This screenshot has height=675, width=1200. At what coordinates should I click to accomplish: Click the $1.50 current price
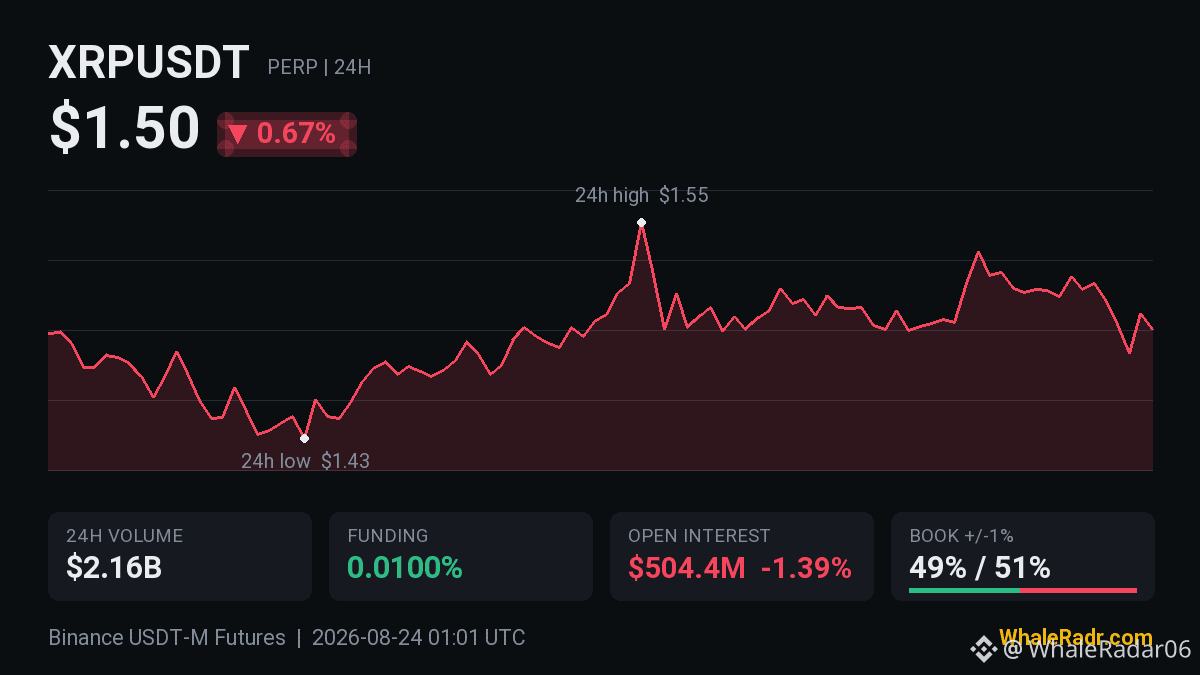pos(125,129)
